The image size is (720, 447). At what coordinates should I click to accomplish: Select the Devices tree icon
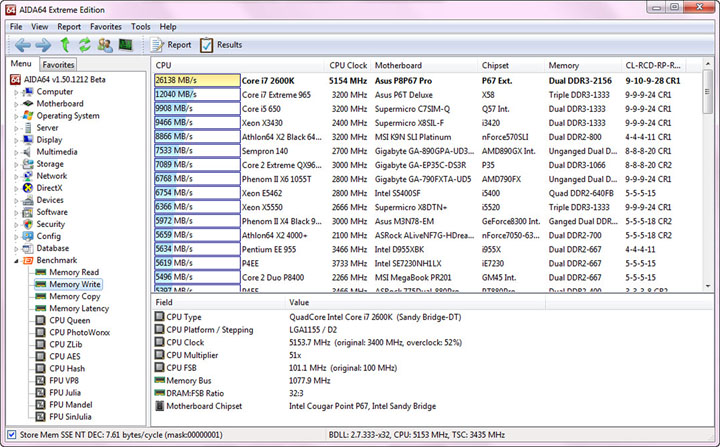pyautogui.click(x=28, y=200)
